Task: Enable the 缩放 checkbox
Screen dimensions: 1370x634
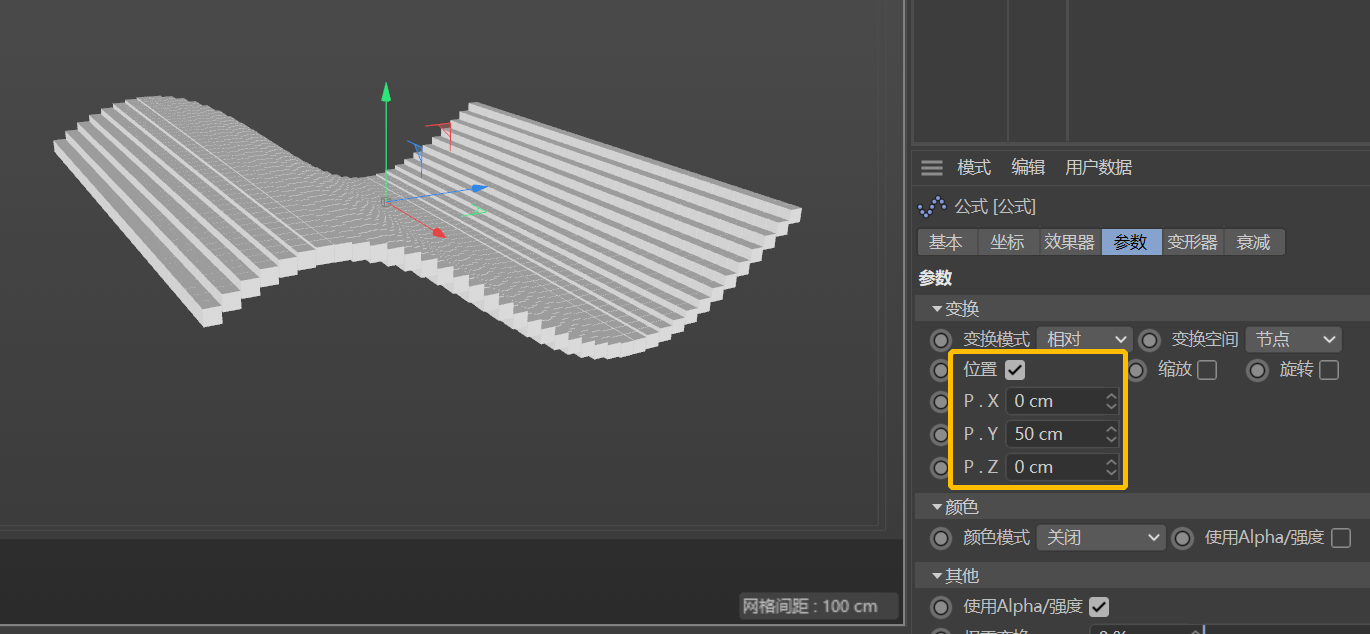Action: [1207, 370]
